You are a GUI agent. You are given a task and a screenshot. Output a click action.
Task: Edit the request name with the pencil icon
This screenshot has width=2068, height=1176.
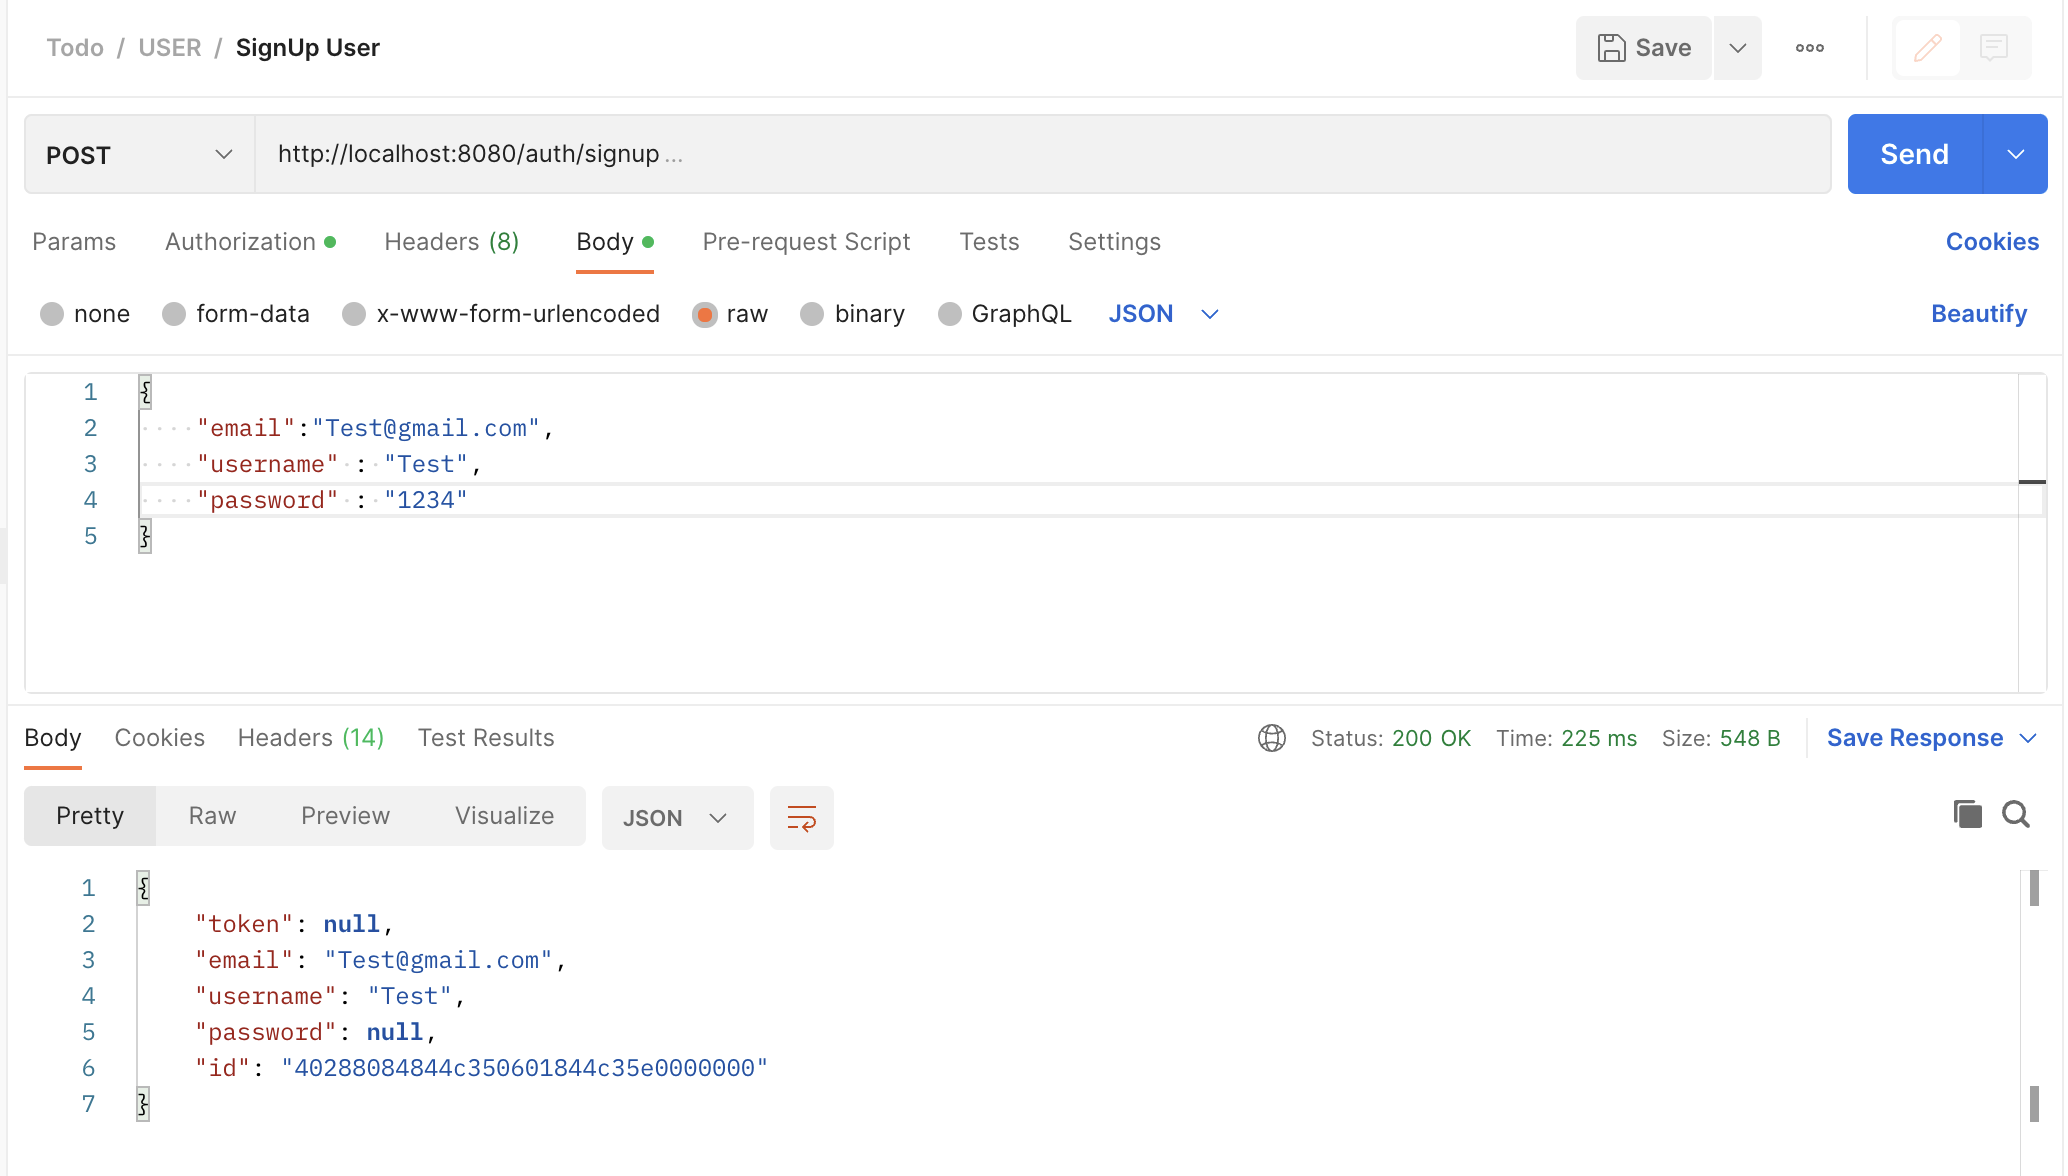pyautogui.click(x=1928, y=47)
